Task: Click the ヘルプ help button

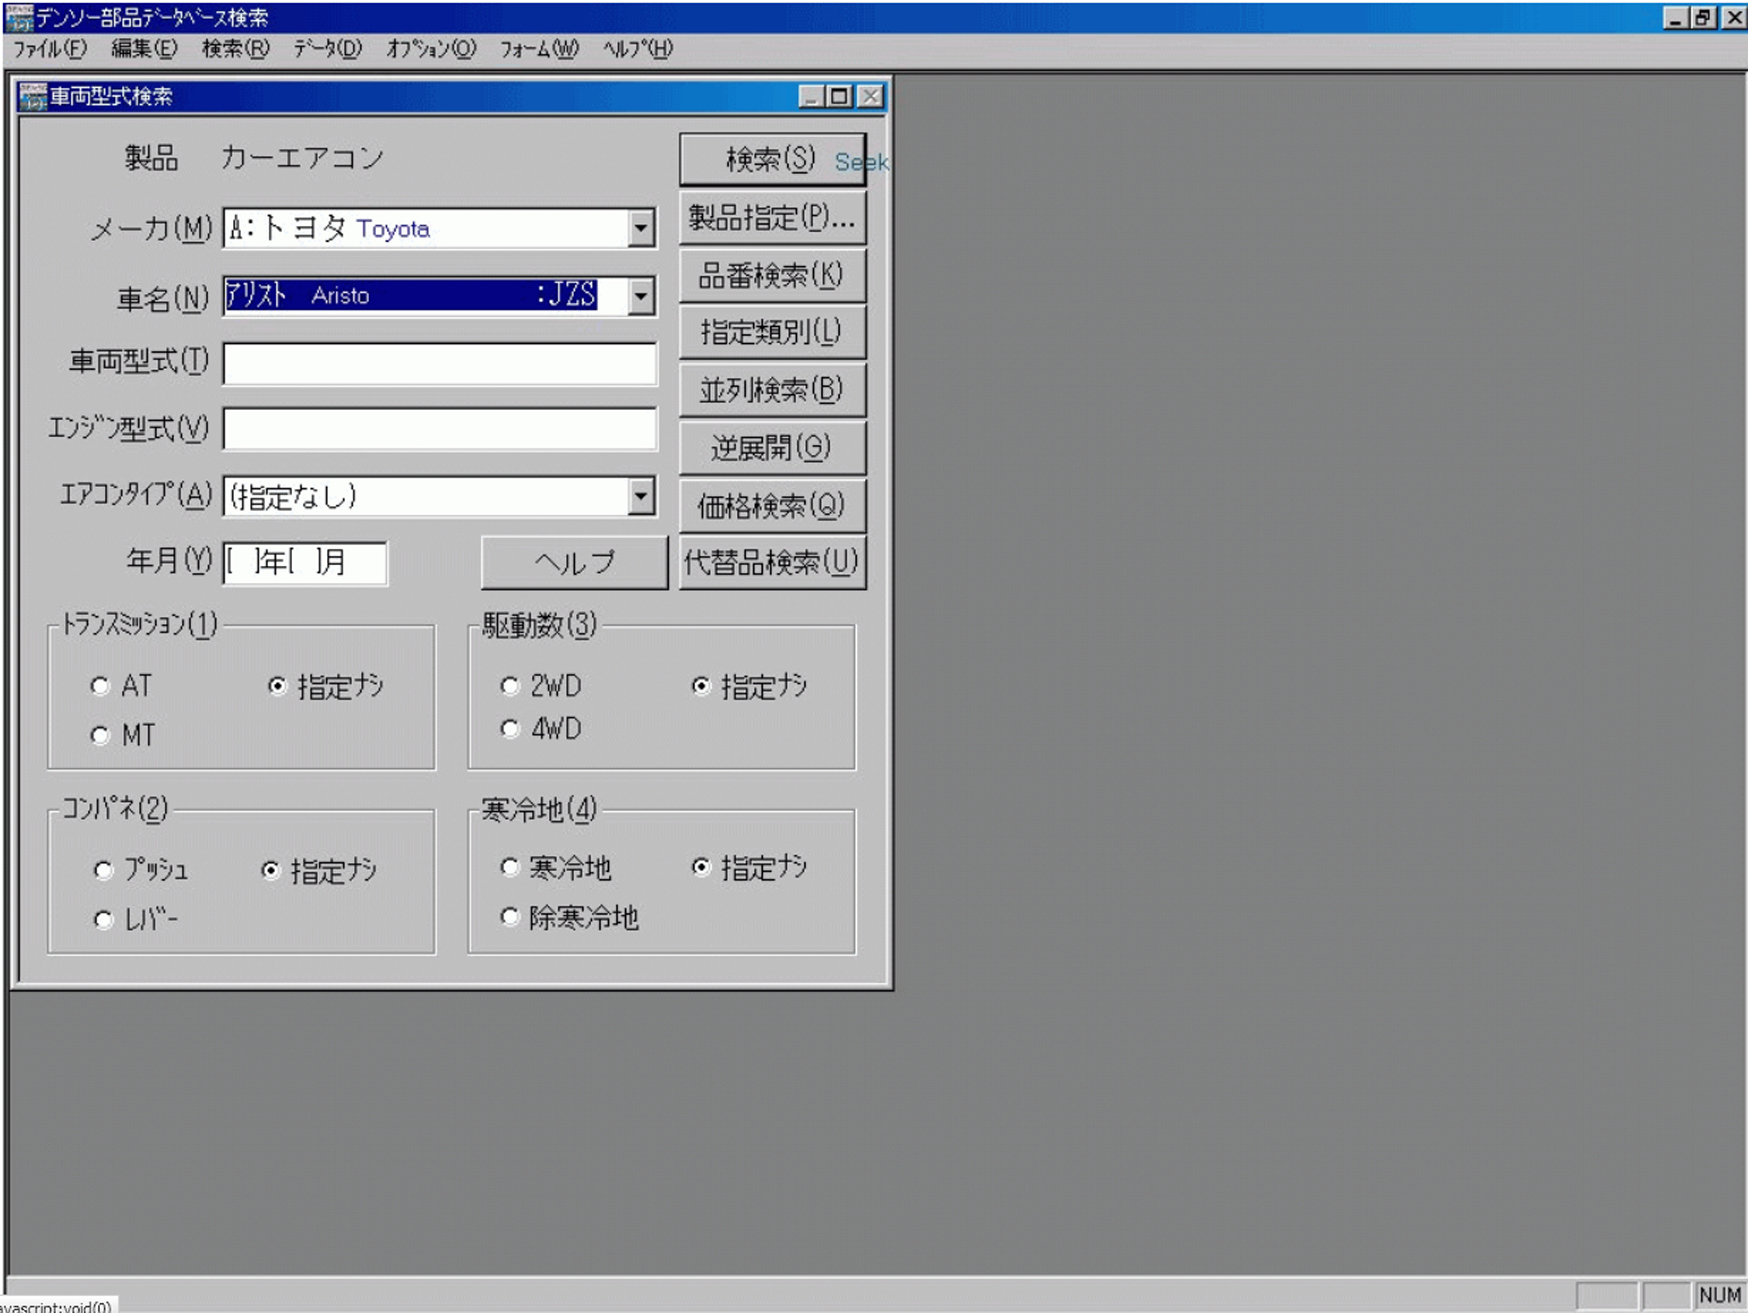Action: pyautogui.click(x=574, y=563)
